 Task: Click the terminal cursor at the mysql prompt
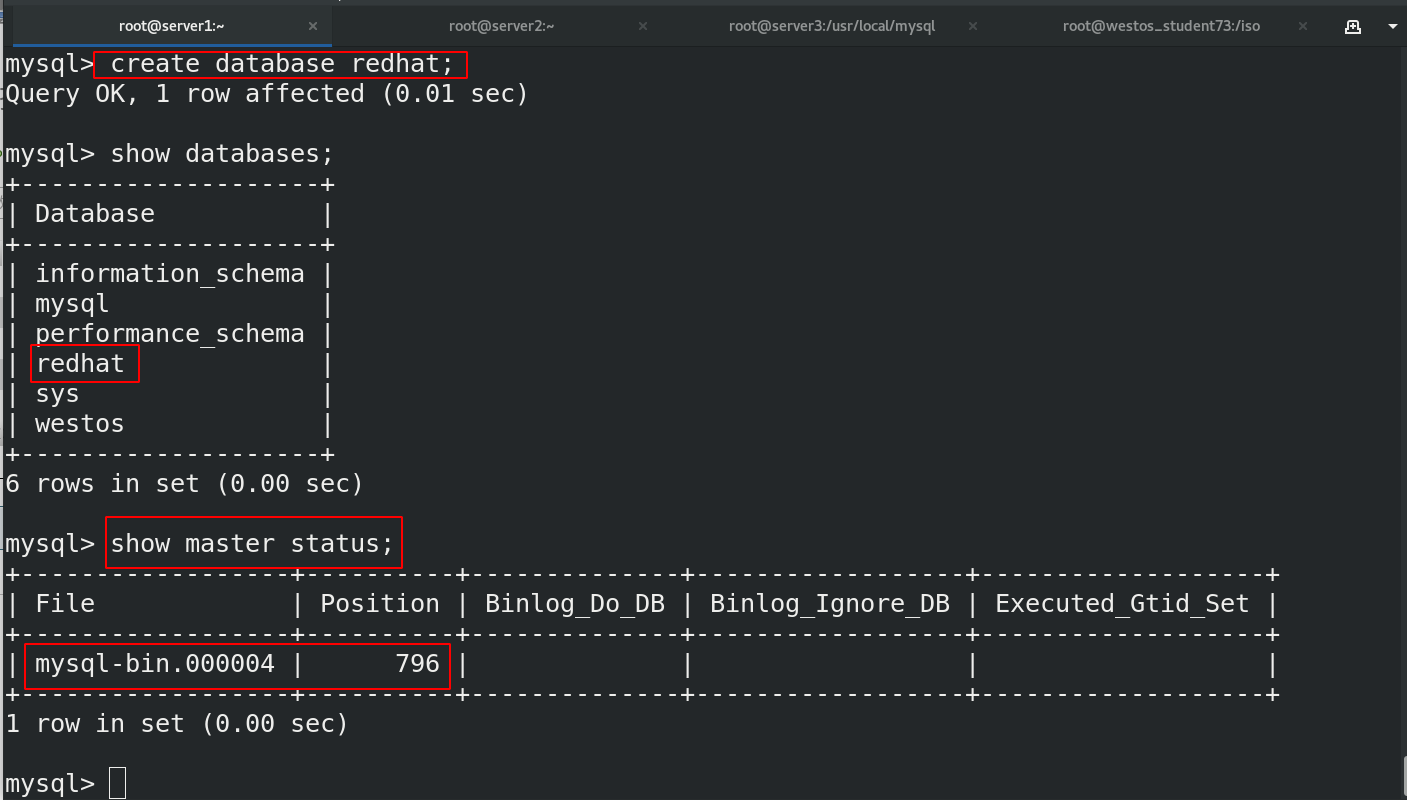coord(117,783)
